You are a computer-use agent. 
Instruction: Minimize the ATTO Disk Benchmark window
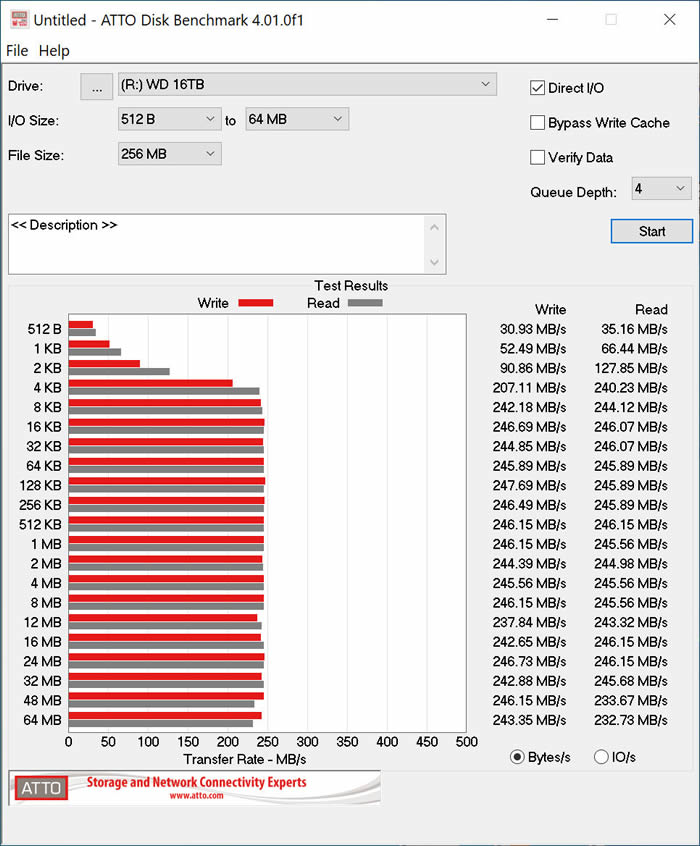[x=552, y=20]
